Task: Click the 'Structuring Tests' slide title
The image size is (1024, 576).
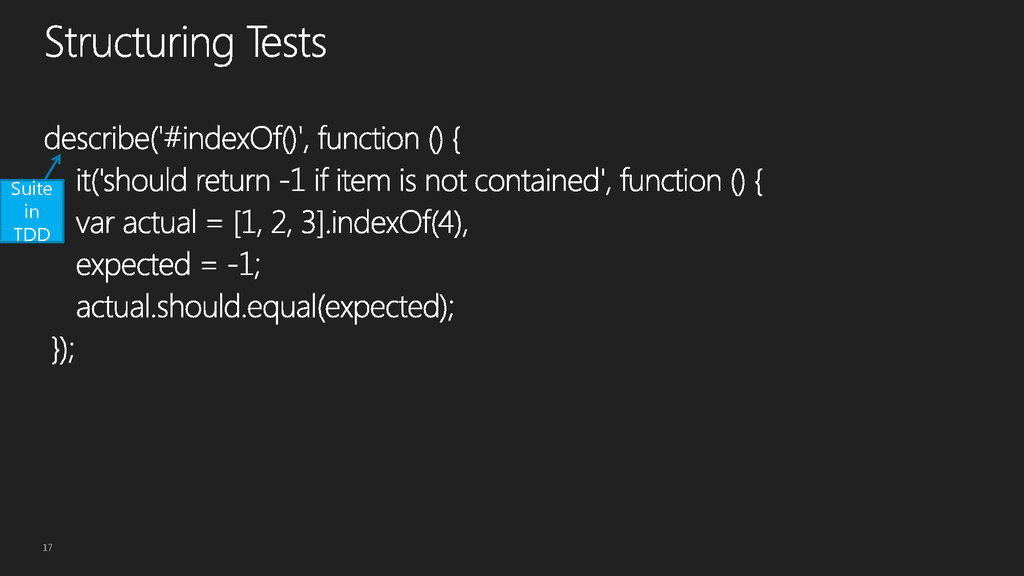Action: coord(185,44)
